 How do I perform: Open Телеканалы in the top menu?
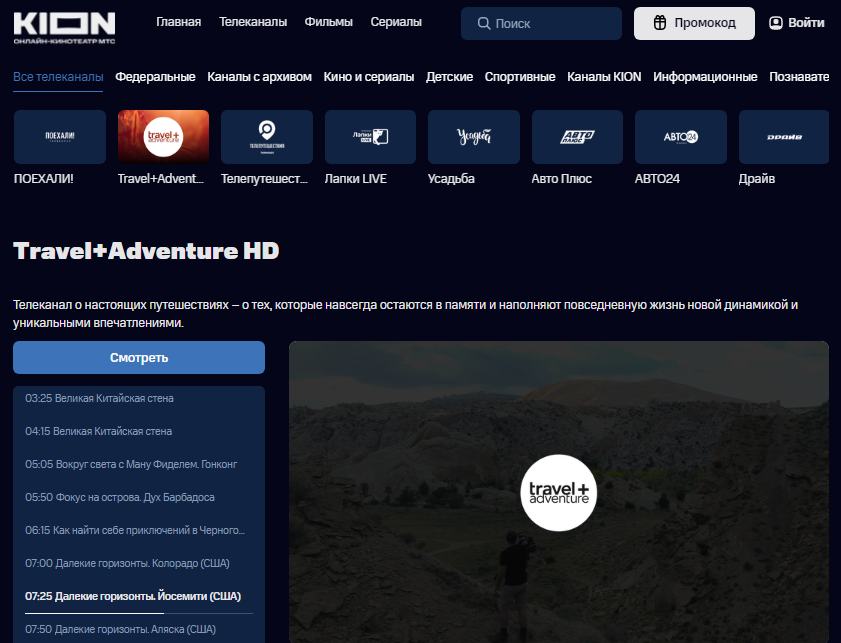click(253, 22)
